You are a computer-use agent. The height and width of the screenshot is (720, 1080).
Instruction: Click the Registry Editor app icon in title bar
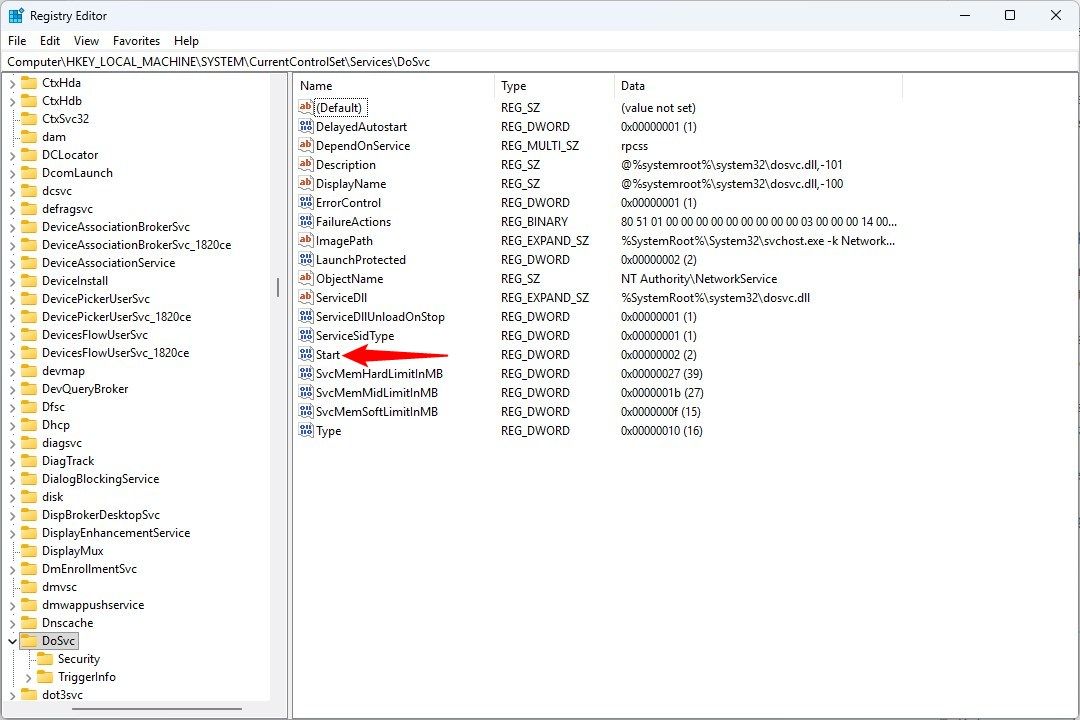[16, 15]
